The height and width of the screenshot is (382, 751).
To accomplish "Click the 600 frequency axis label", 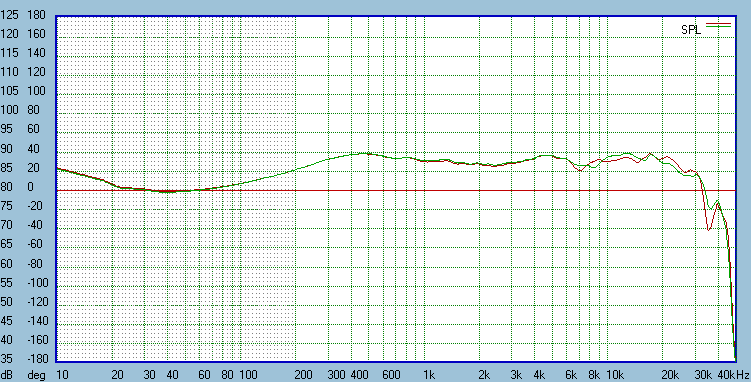I will [391, 374].
